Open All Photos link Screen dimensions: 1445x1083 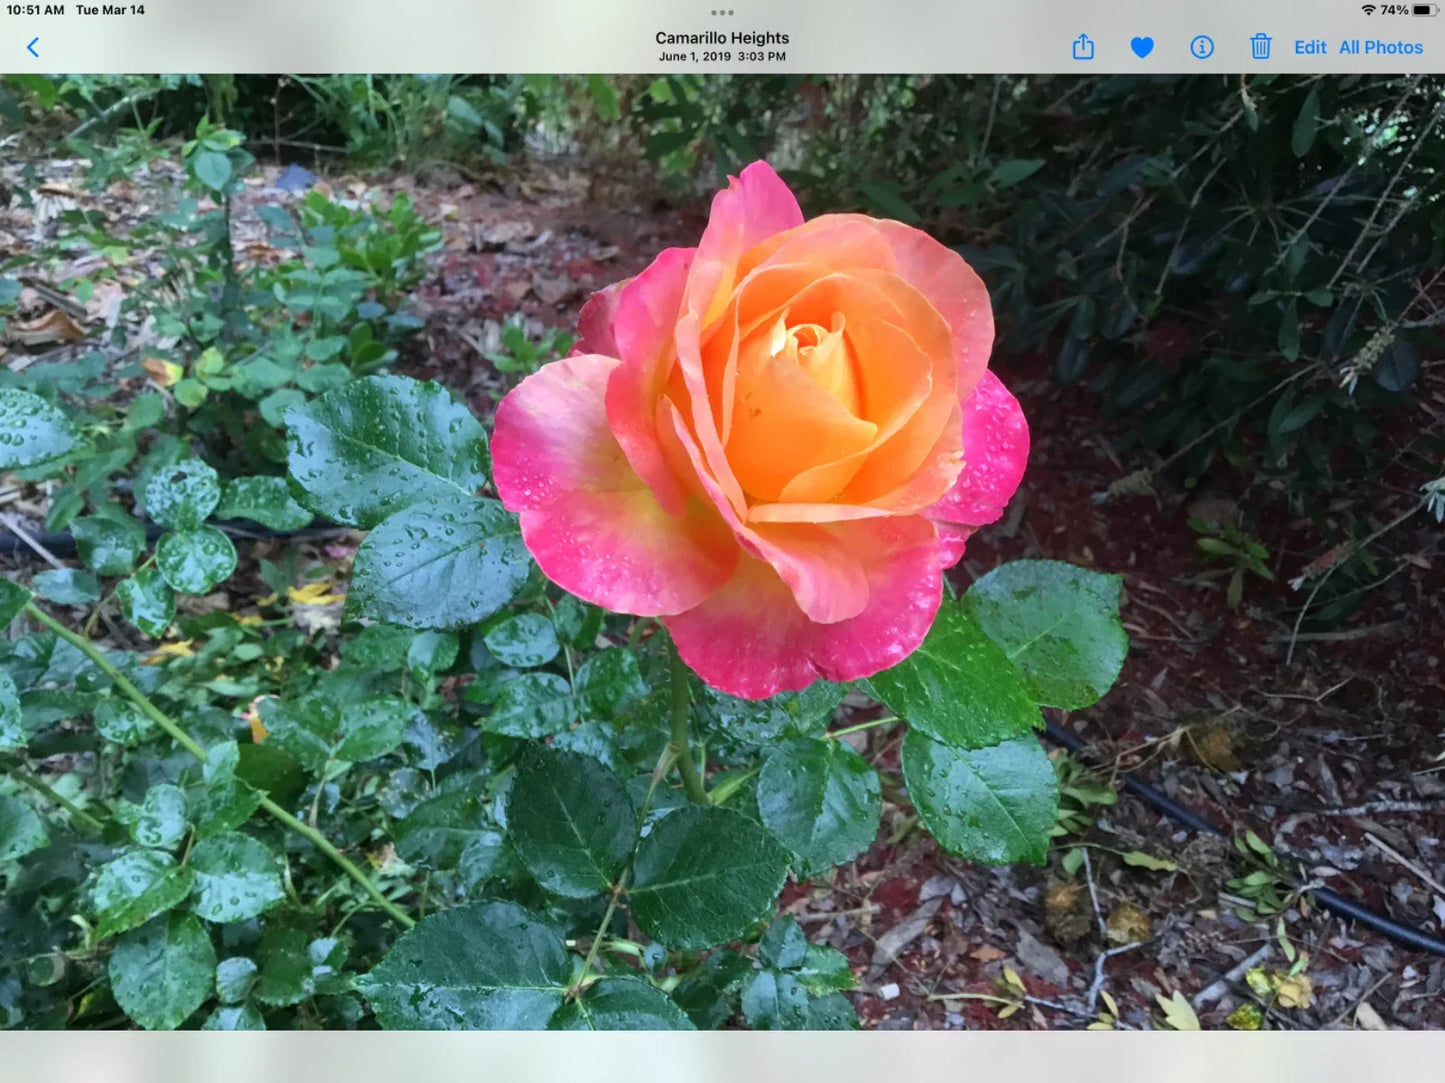tap(1381, 47)
